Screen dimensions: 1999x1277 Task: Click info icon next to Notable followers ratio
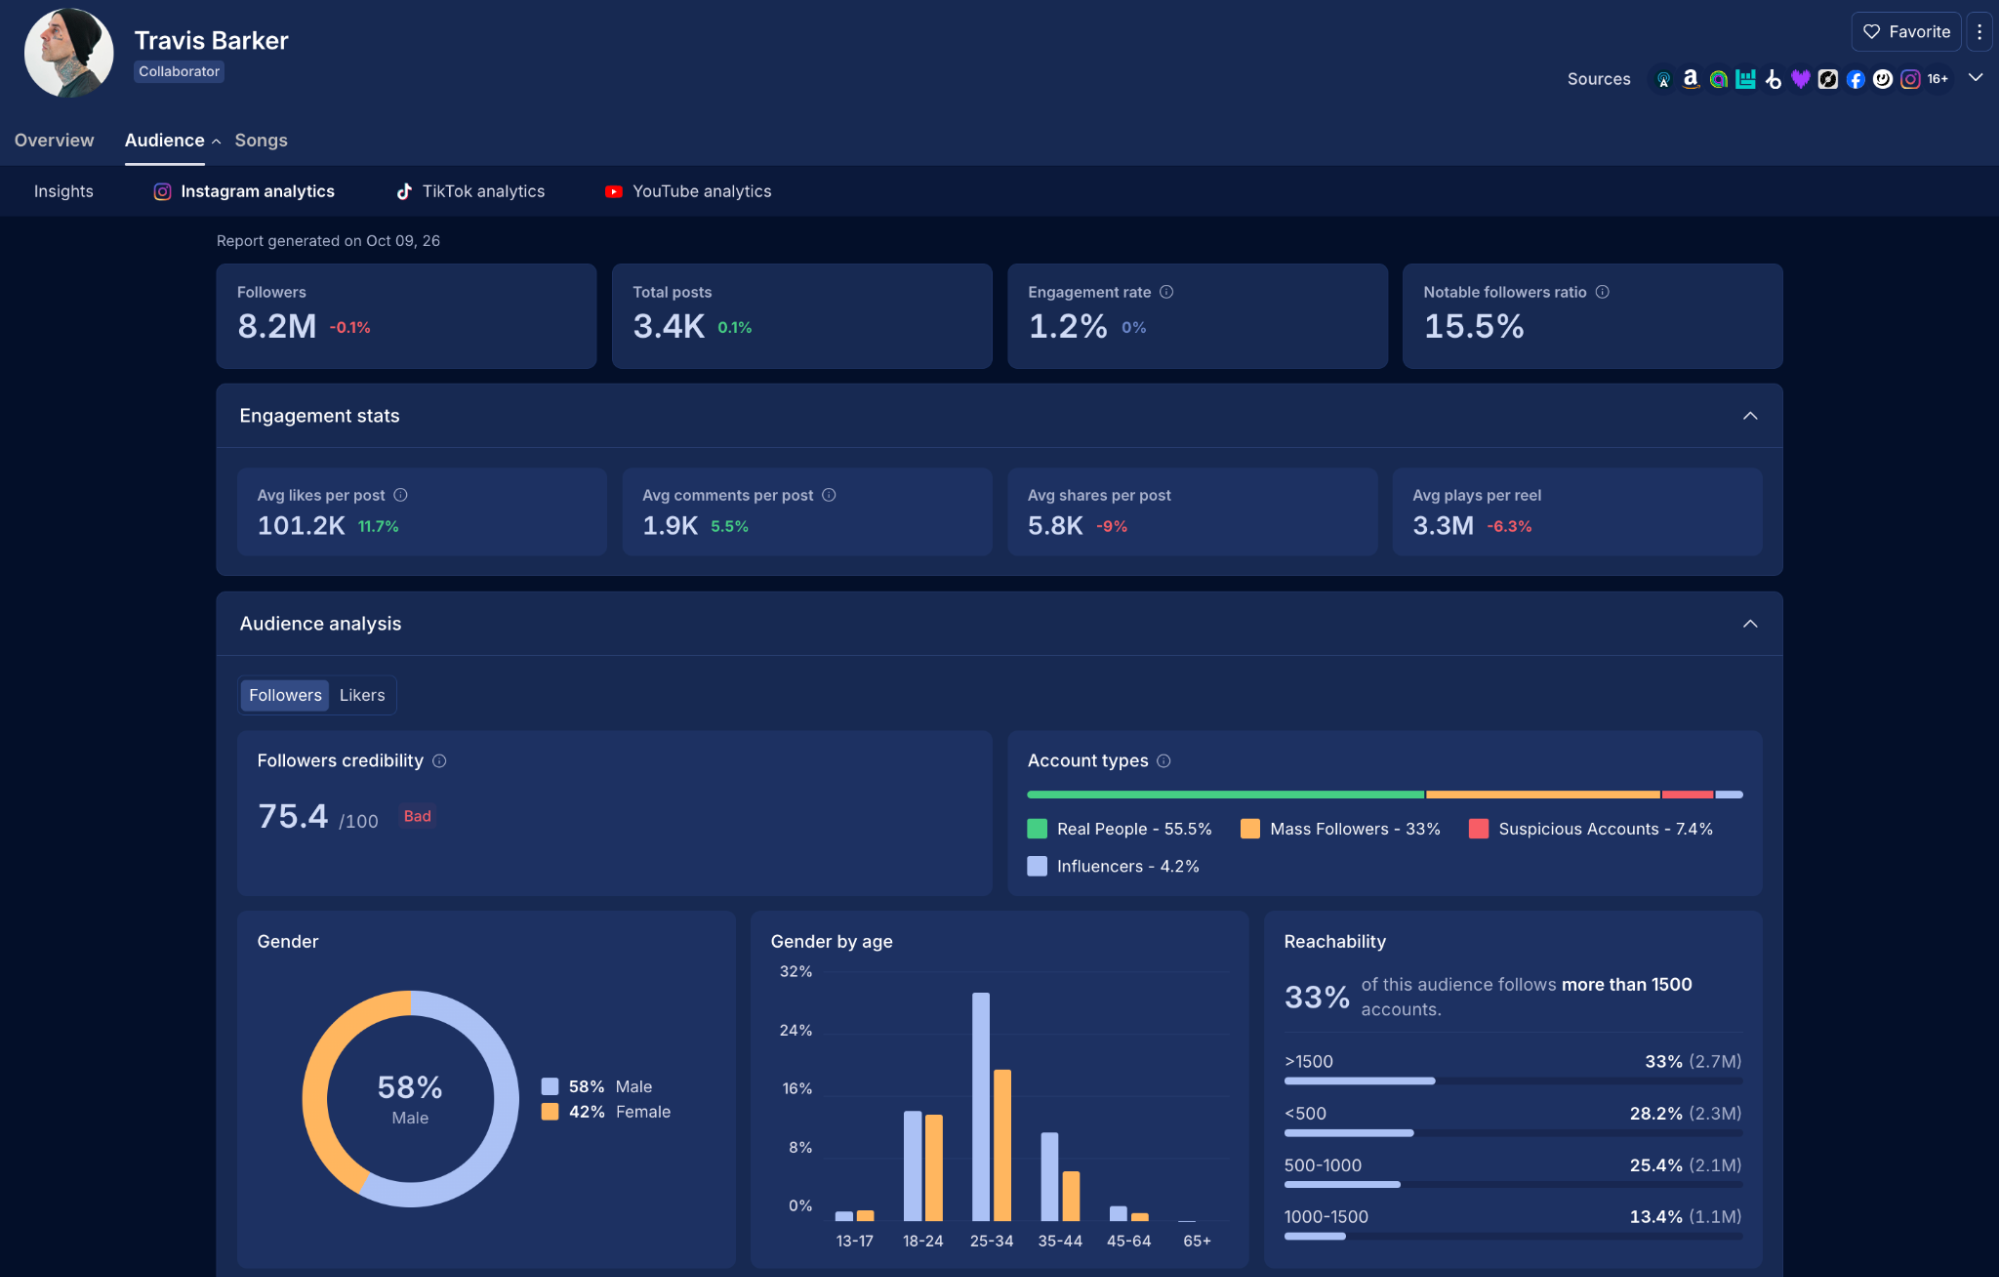click(x=1602, y=292)
